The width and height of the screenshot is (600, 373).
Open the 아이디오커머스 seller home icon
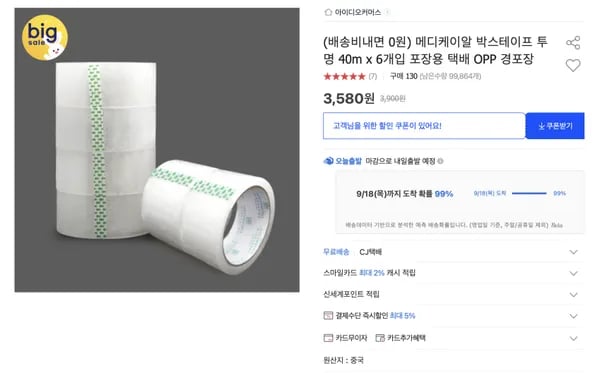[328, 12]
